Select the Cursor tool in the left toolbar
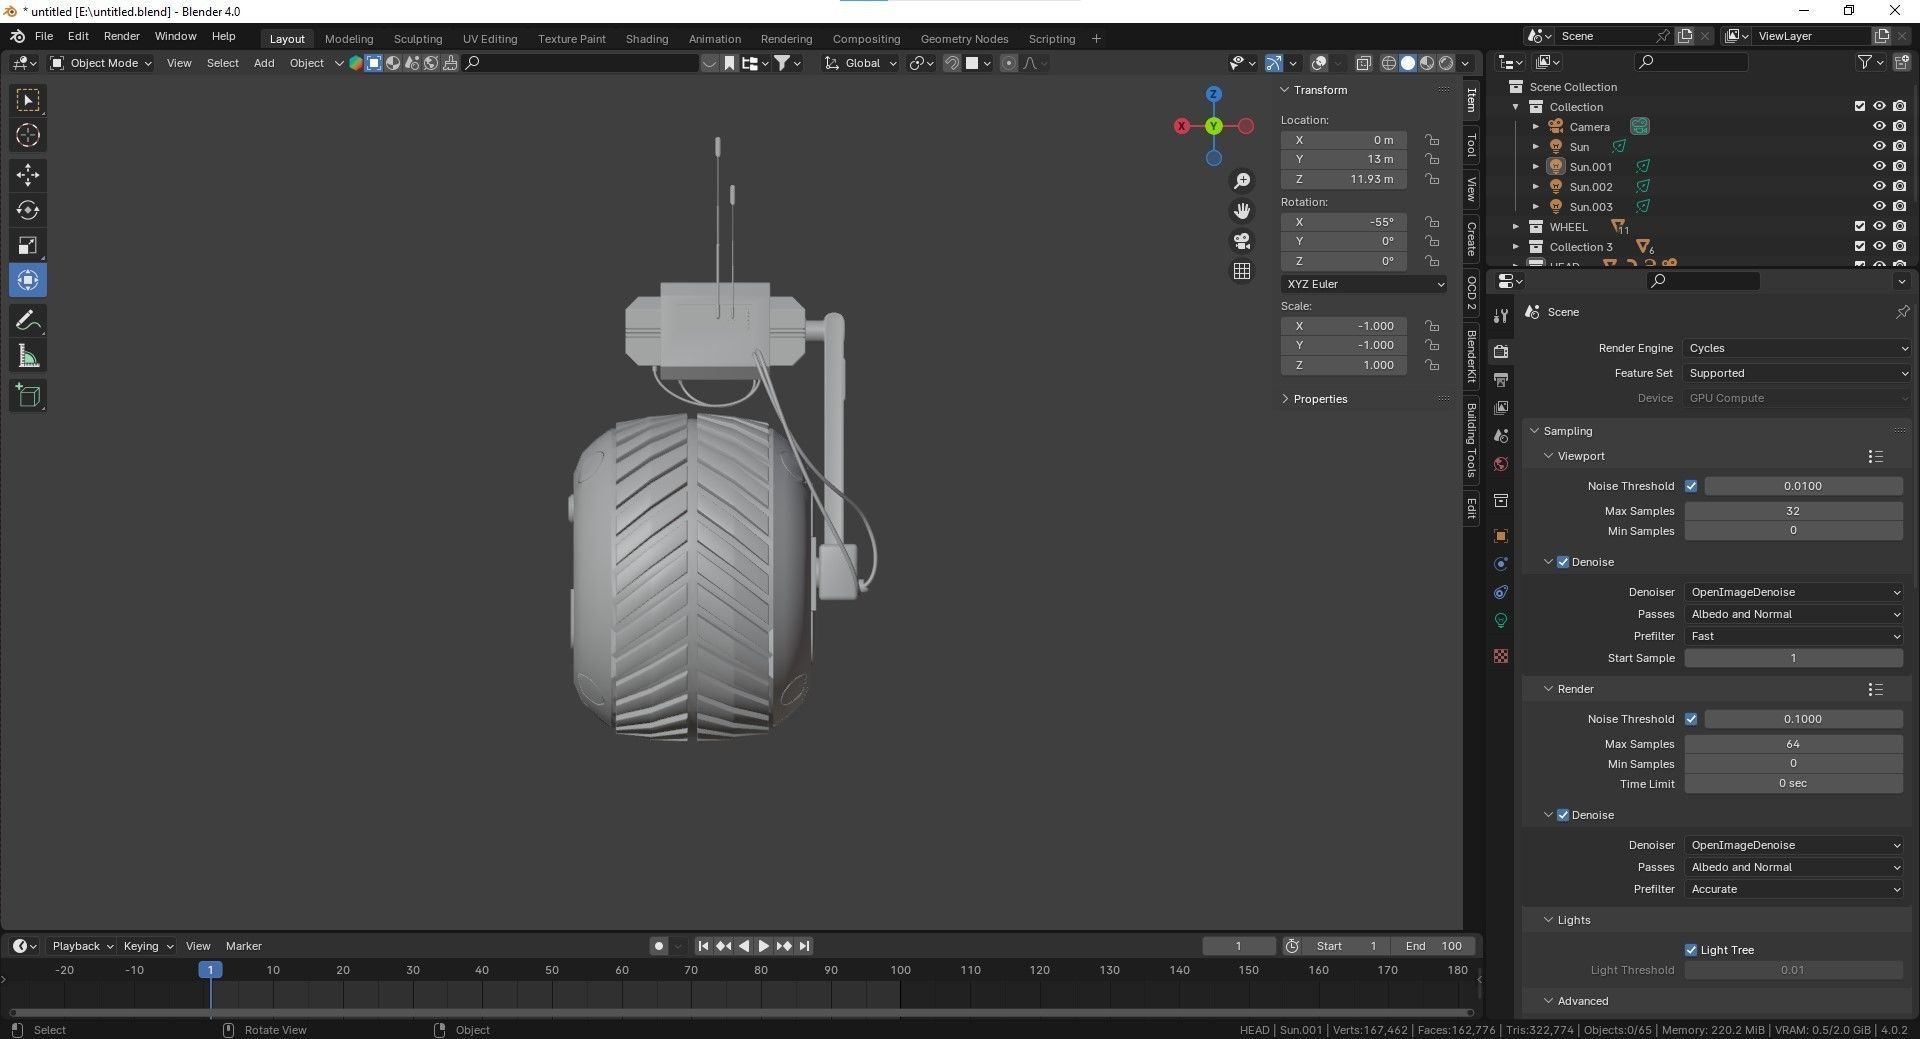The height and width of the screenshot is (1039, 1920). [28, 135]
